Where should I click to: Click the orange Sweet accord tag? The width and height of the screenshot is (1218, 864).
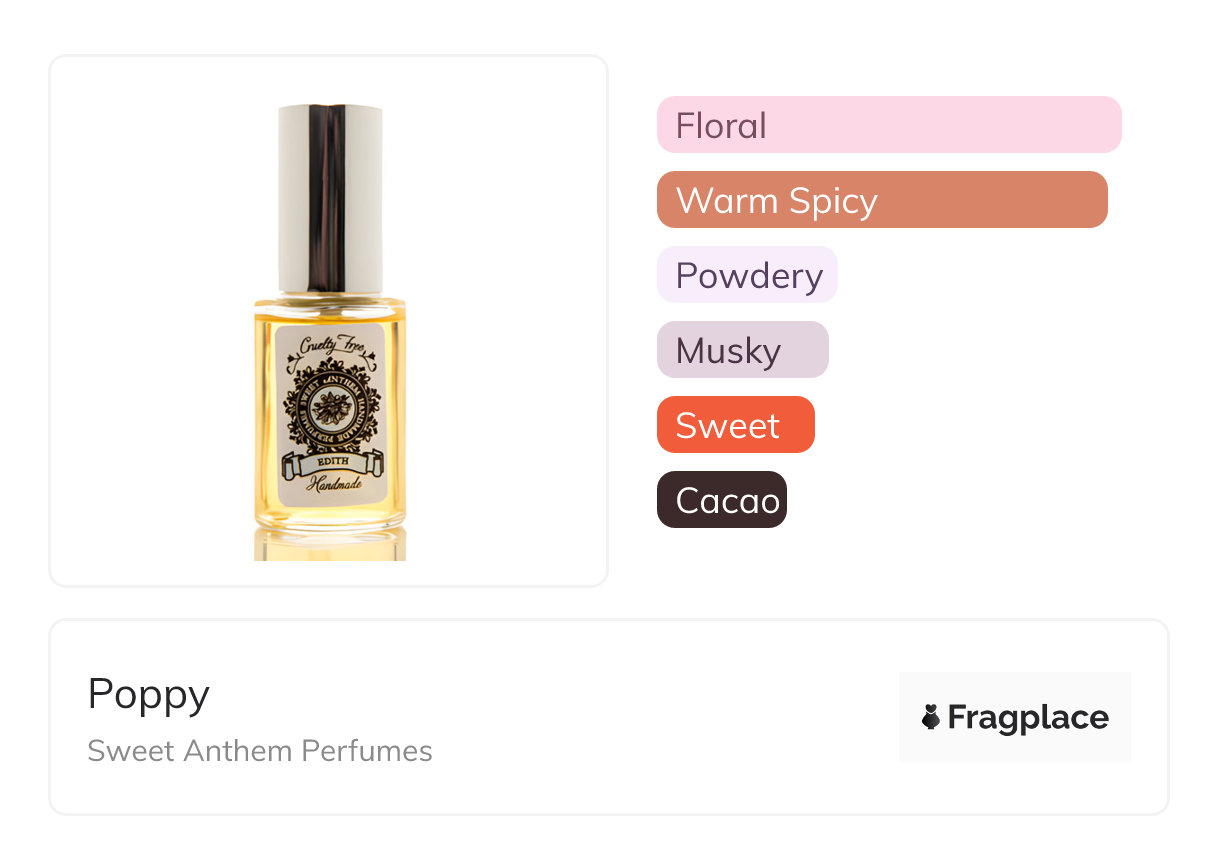[735, 425]
